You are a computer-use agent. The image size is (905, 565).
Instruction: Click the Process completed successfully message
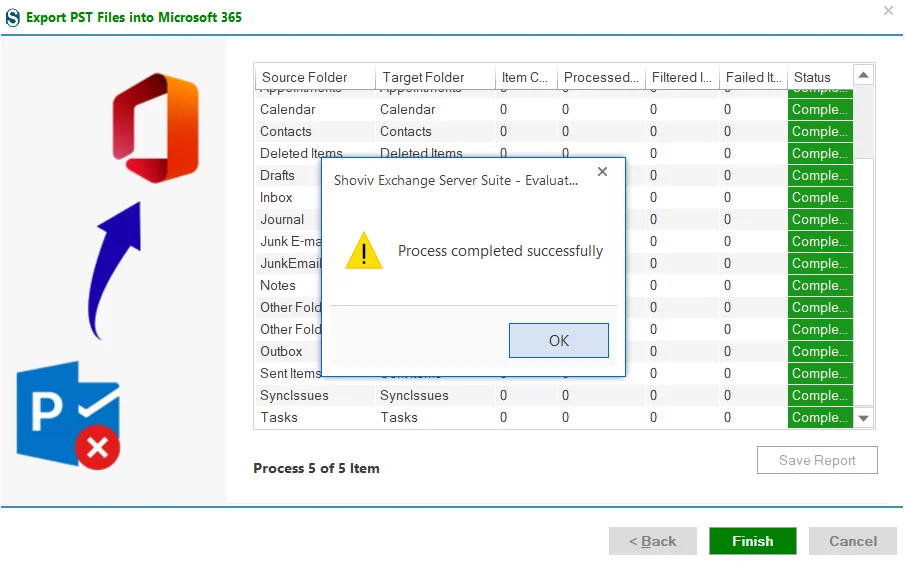(500, 251)
